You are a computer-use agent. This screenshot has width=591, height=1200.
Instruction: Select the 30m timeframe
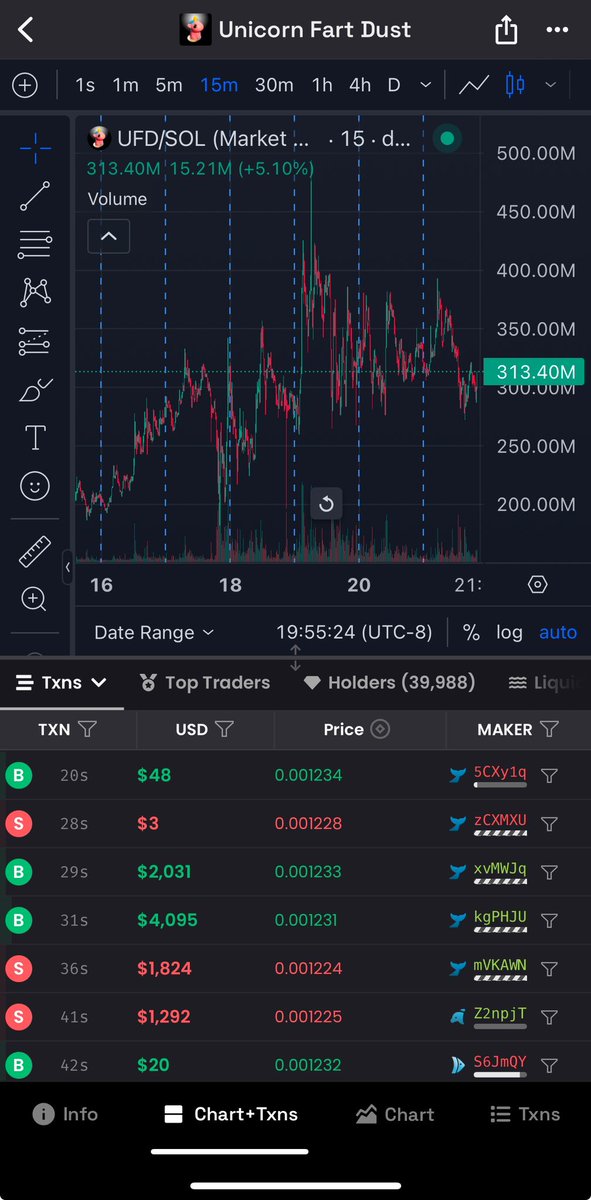point(274,85)
